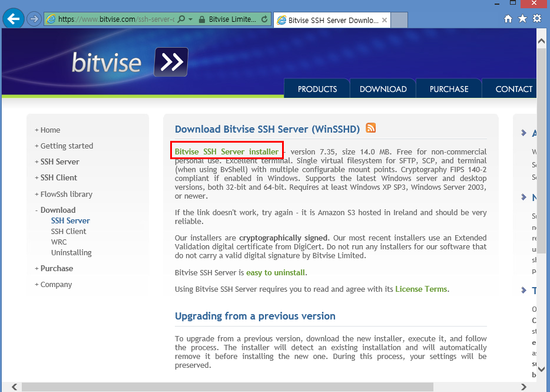Viewport: 550px width, 392px height.
Task: Click the search magnifier in address bar
Action: (x=181, y=19)
